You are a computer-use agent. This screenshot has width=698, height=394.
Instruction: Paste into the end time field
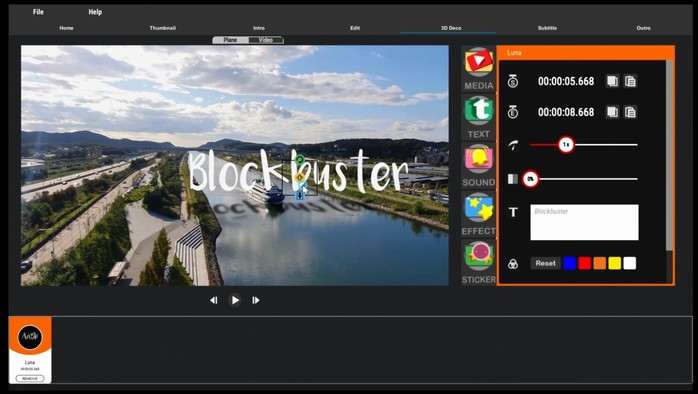coord(630,112)
